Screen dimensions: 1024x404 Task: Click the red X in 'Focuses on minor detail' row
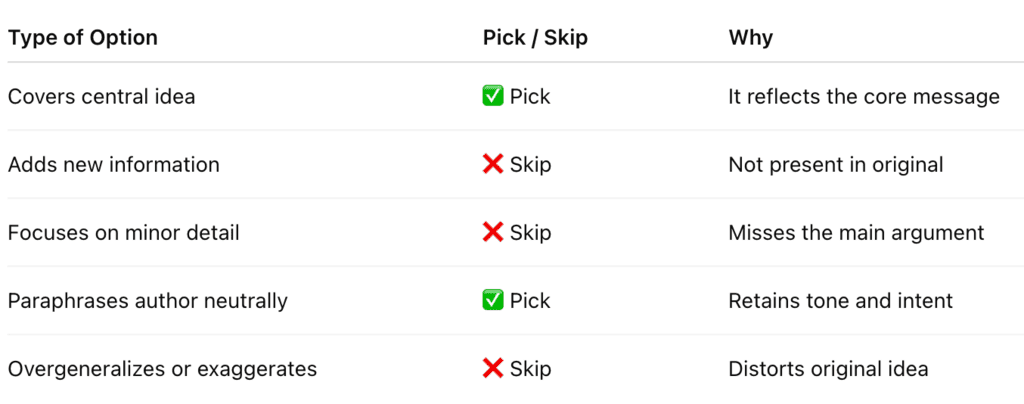coord(493,232)
